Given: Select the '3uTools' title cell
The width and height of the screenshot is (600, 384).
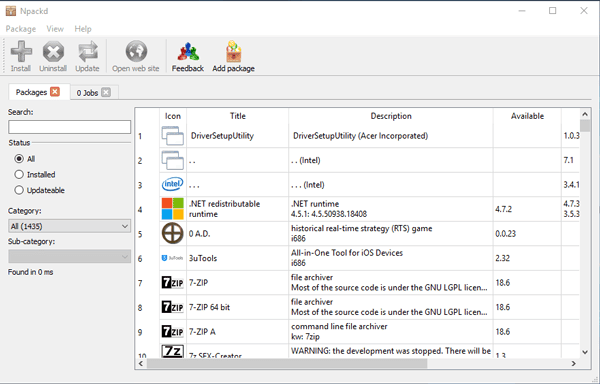Looking at the screenshot, I should click(x=238, y=258).
